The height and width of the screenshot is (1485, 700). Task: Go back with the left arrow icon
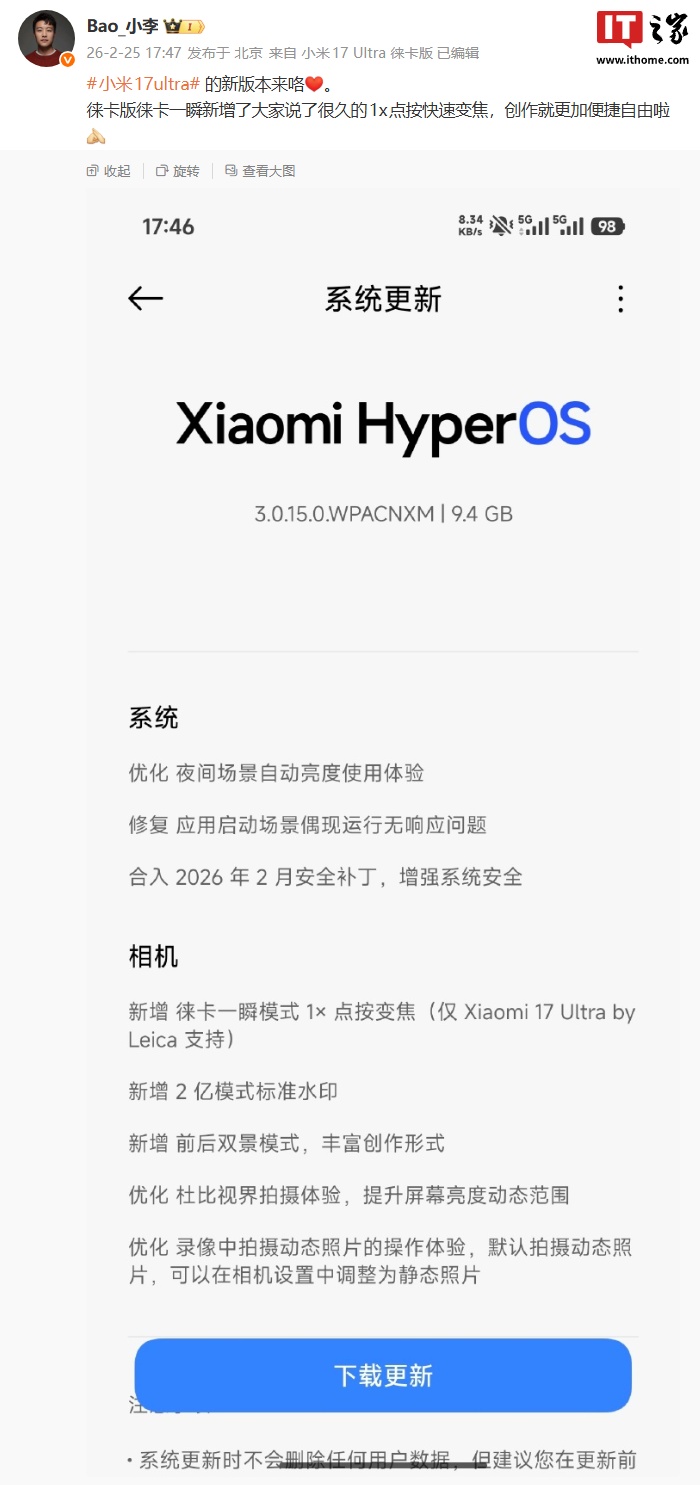tap(146, 298)
